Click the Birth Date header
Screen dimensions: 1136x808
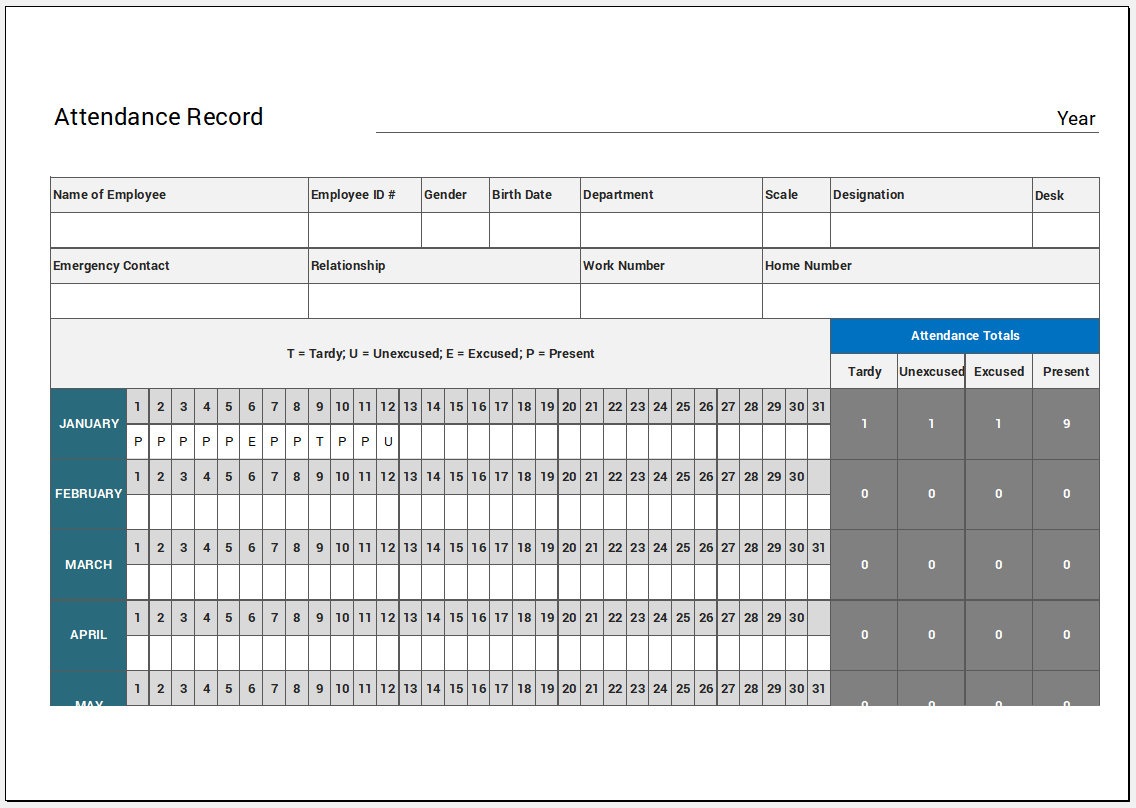click(535, 195)
